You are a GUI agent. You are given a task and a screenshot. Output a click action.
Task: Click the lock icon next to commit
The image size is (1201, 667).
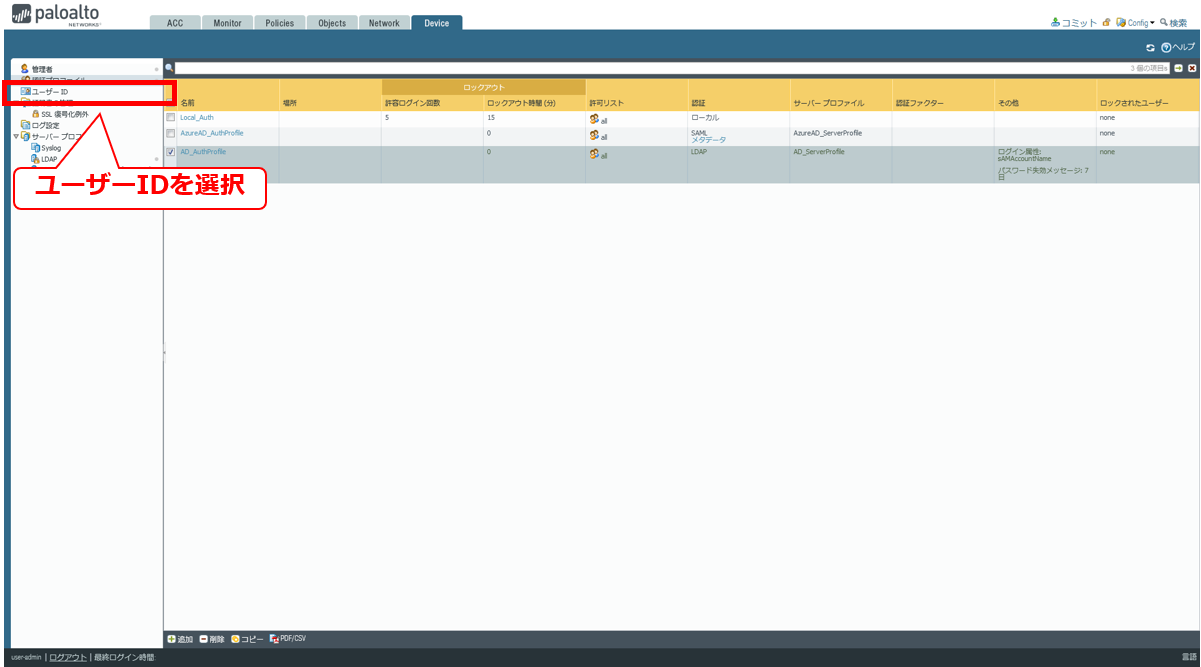point(1106,22)
